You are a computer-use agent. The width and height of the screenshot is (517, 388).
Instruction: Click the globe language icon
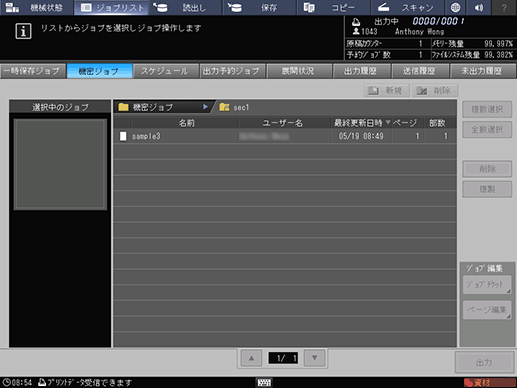point(455,7)
